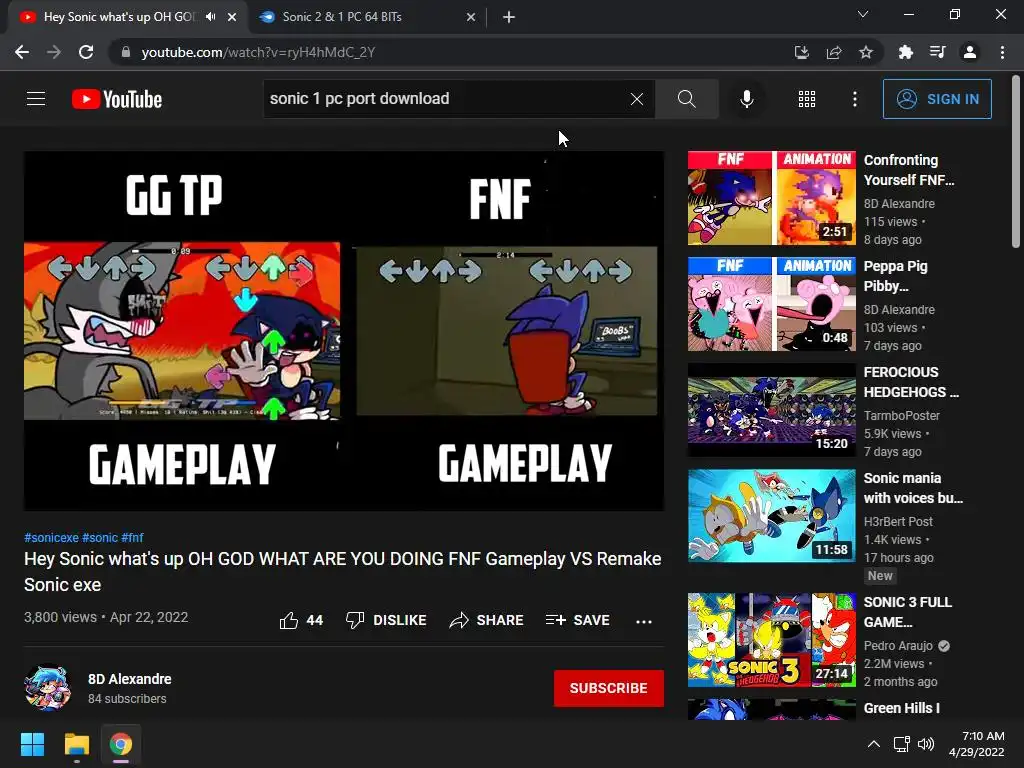The image size is (1024, 768).
Task: Open the #sonic hashtag link
Action: click(x=100, y=537)
